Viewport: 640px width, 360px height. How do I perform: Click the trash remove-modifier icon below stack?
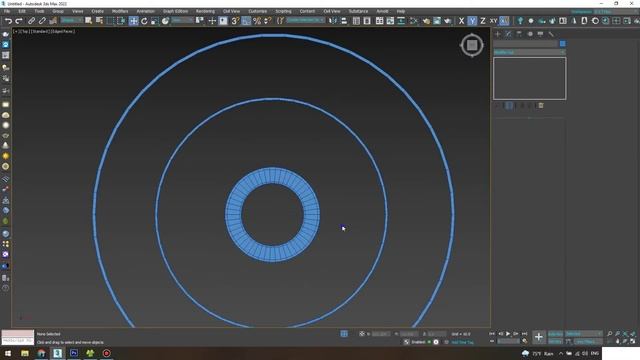click(541, 106)
